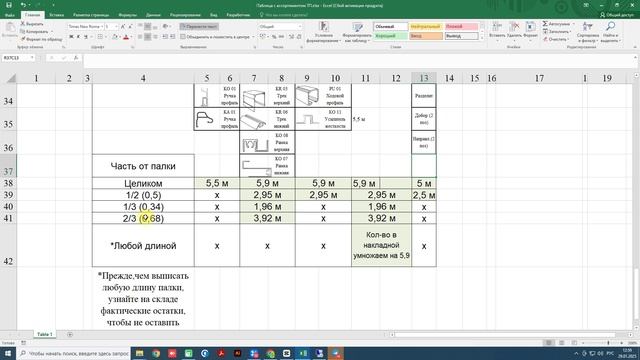640x360 pixels.
Task: Switch to the Data tab
Action: click(153, 15)
